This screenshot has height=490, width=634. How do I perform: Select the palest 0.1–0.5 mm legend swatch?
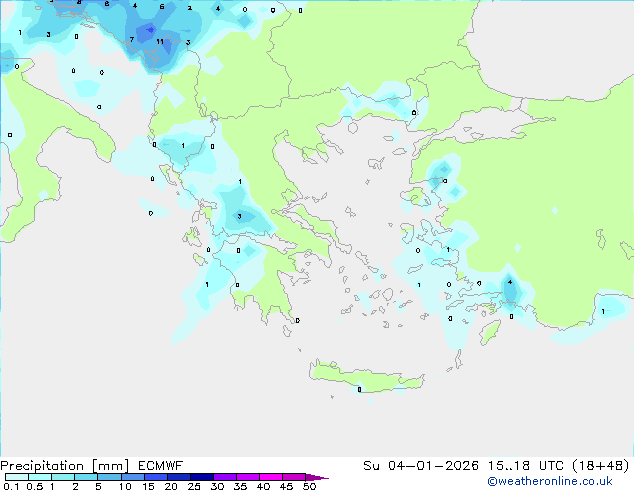17,477
